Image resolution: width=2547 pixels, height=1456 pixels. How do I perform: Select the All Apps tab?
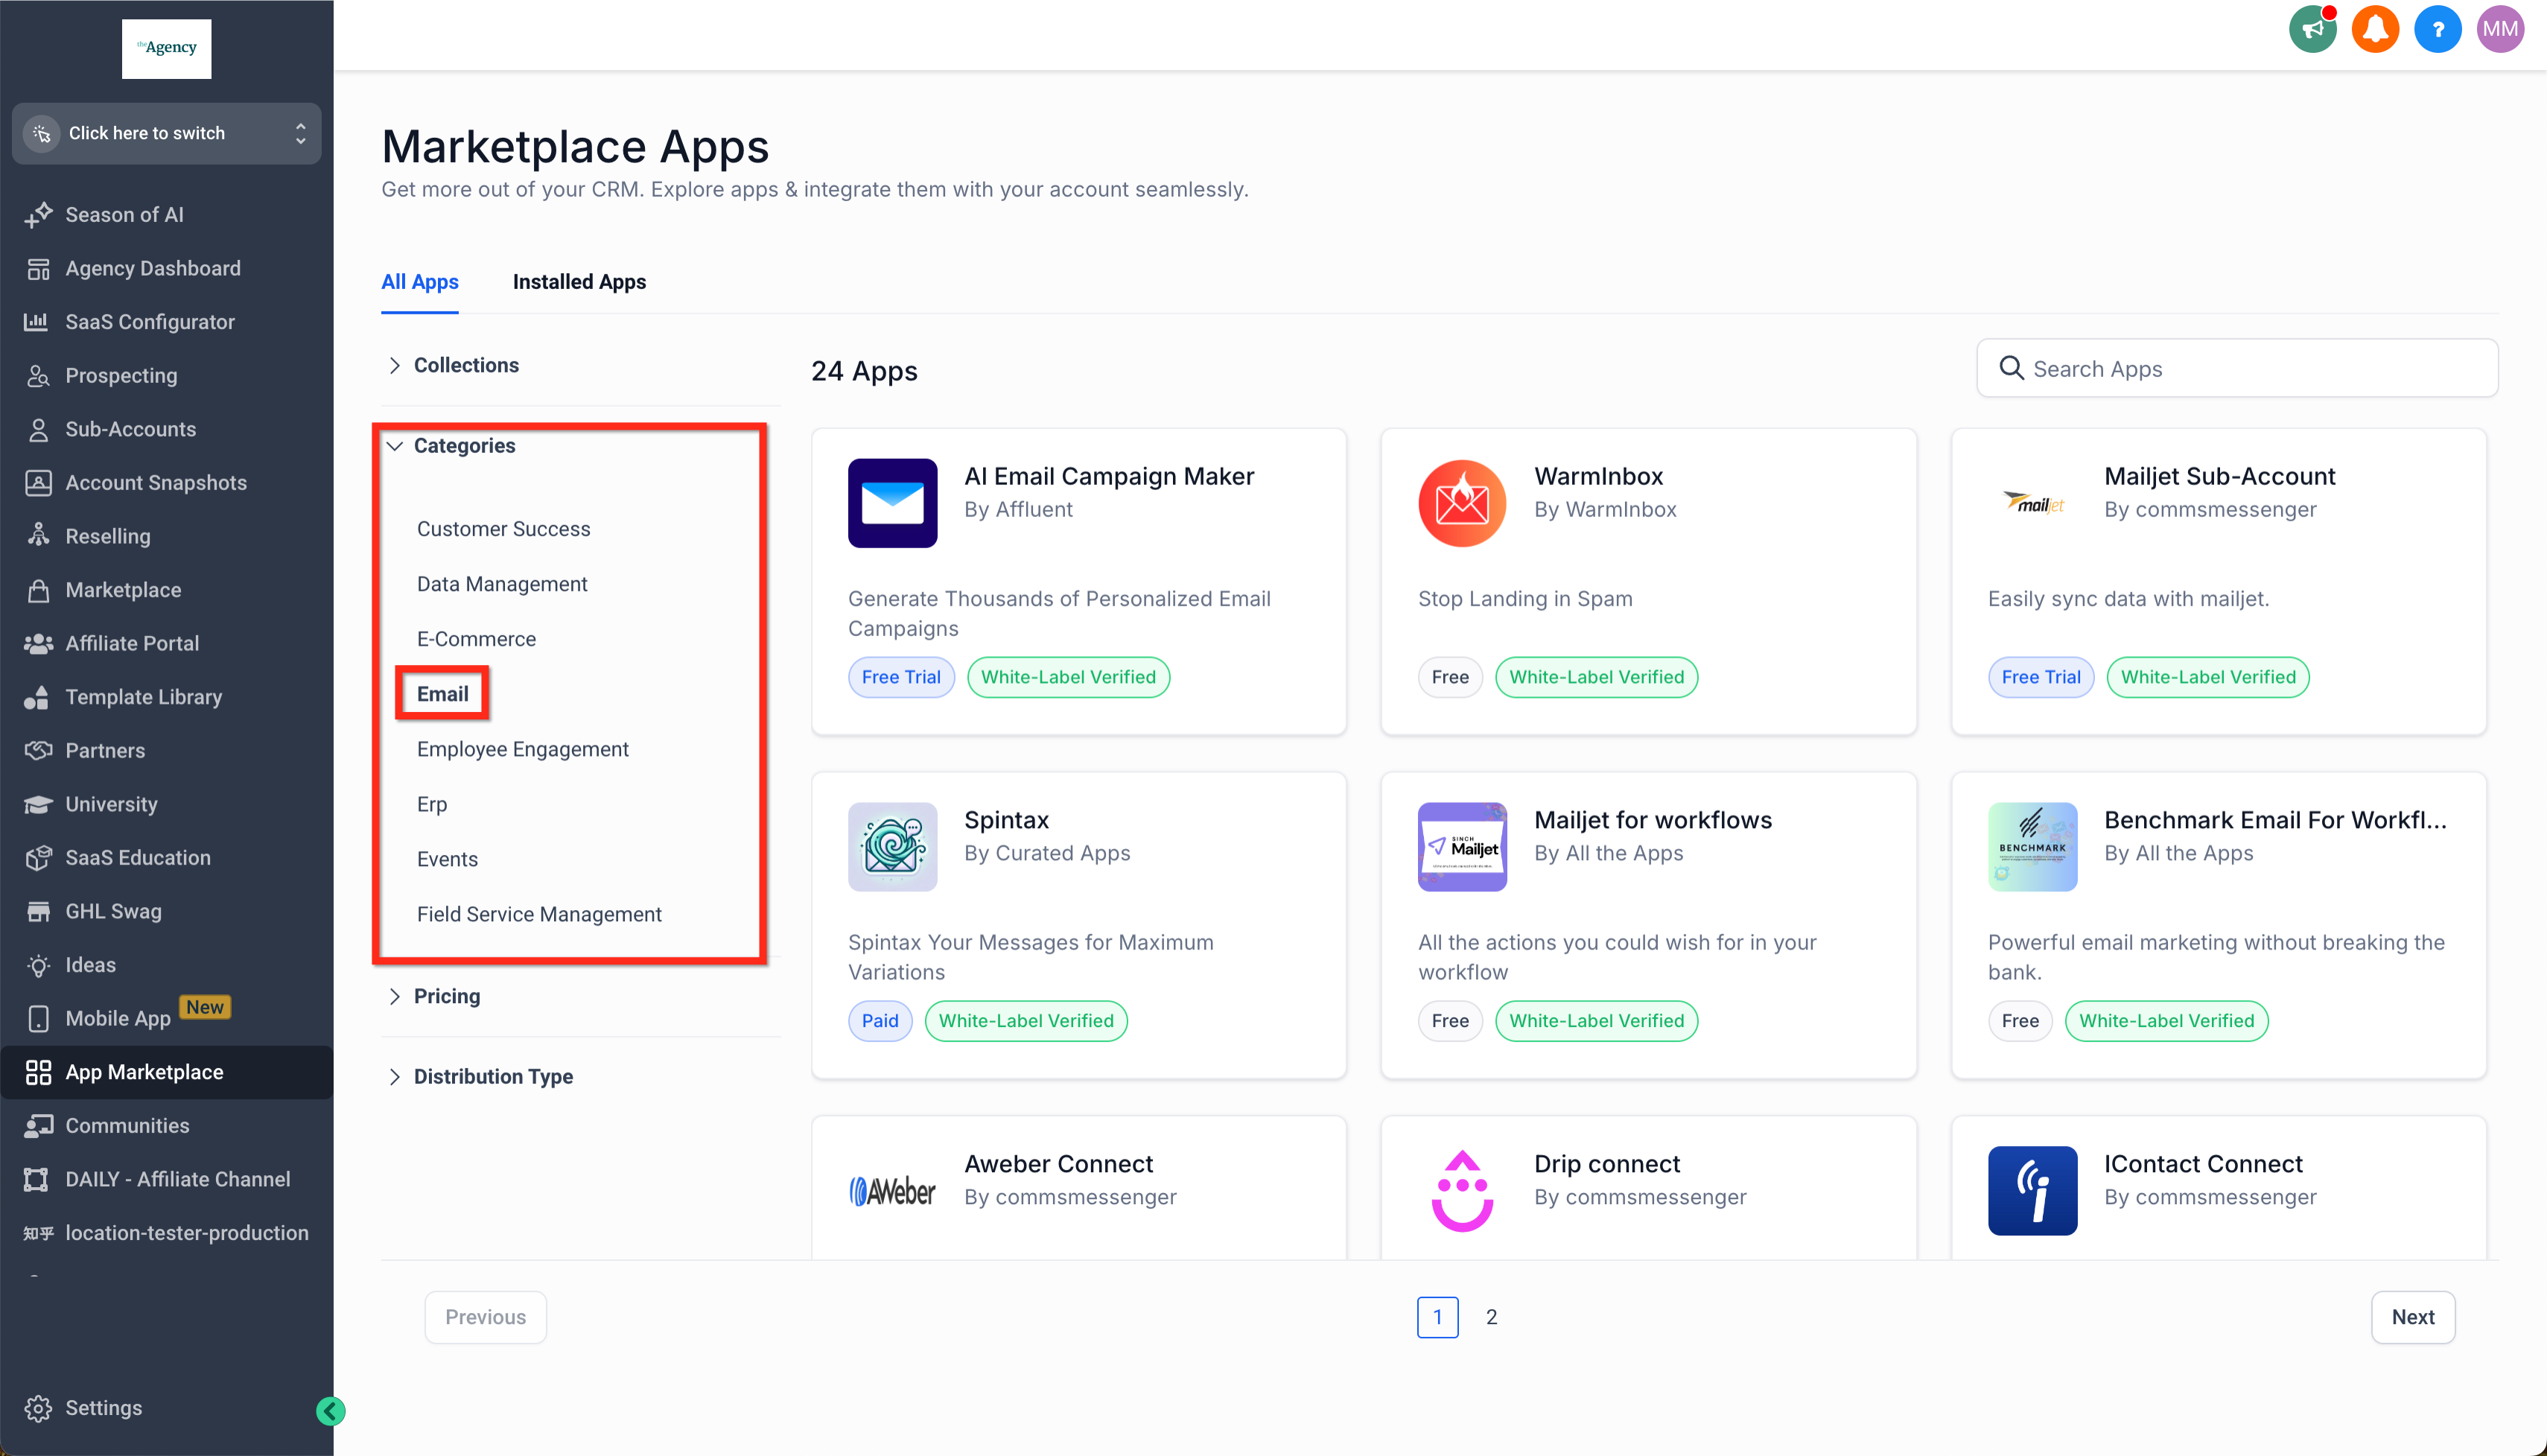pos(419,282)
